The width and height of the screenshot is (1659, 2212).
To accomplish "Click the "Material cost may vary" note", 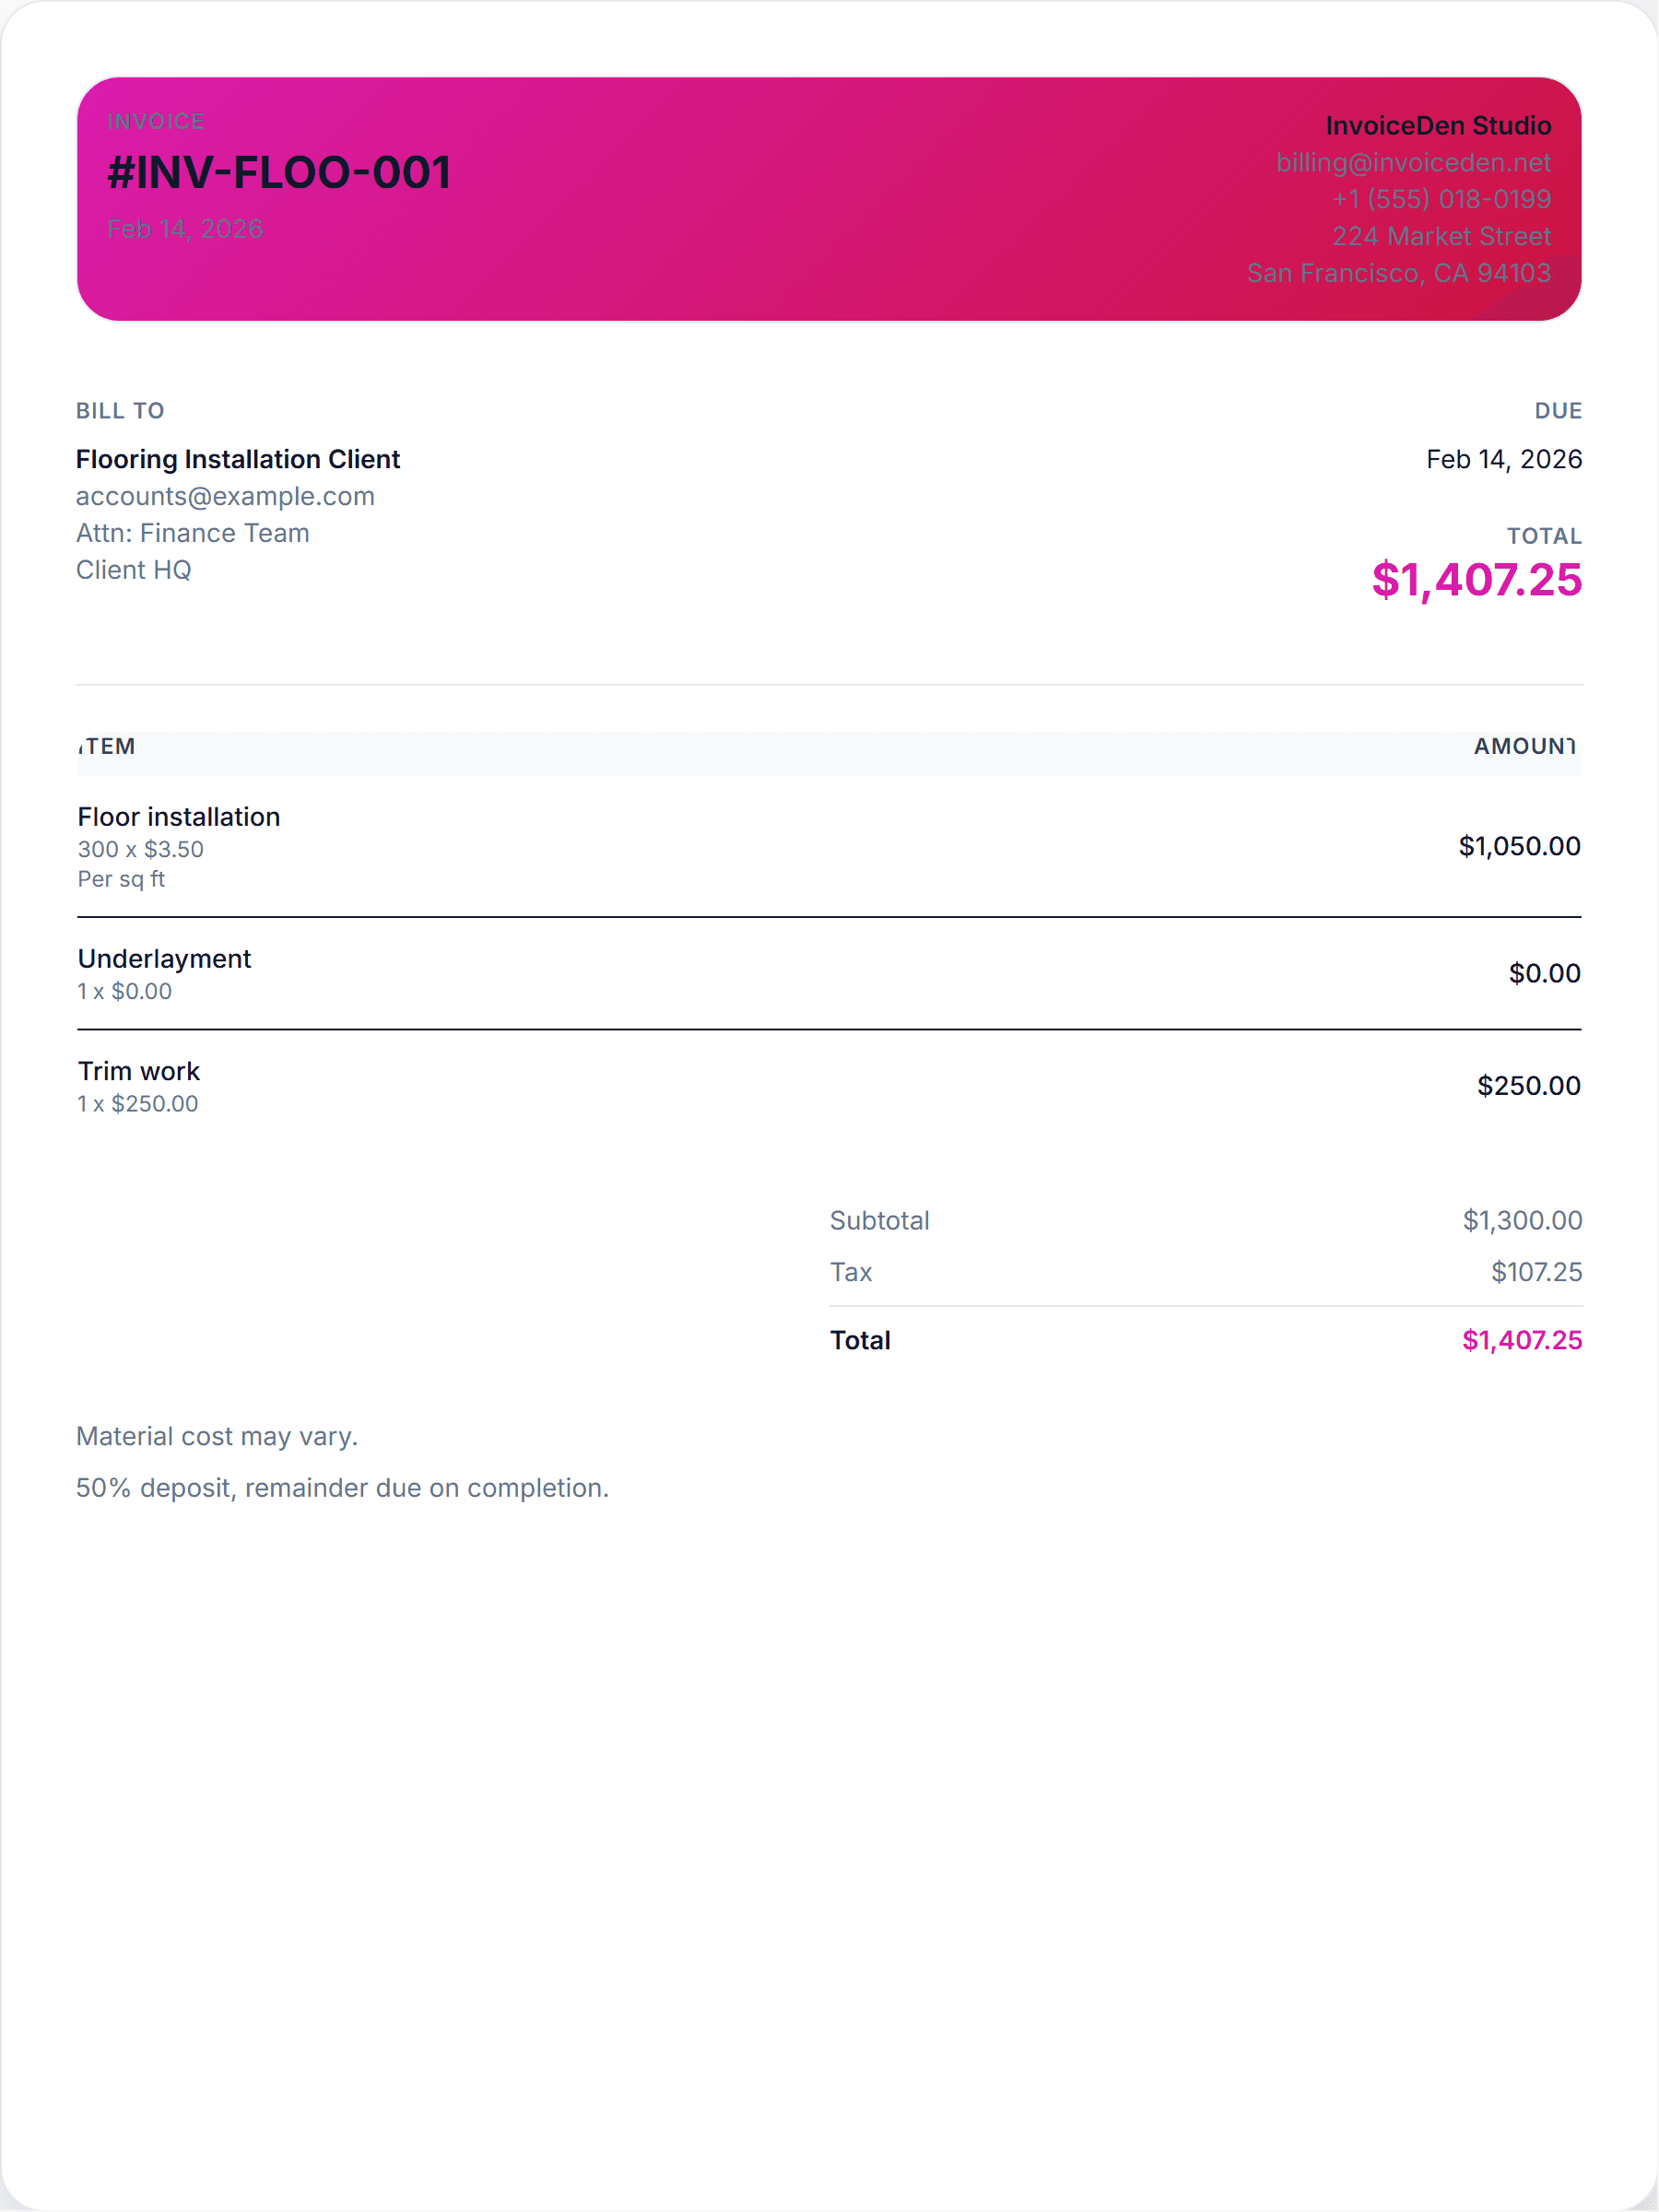I will point(217,1436).
